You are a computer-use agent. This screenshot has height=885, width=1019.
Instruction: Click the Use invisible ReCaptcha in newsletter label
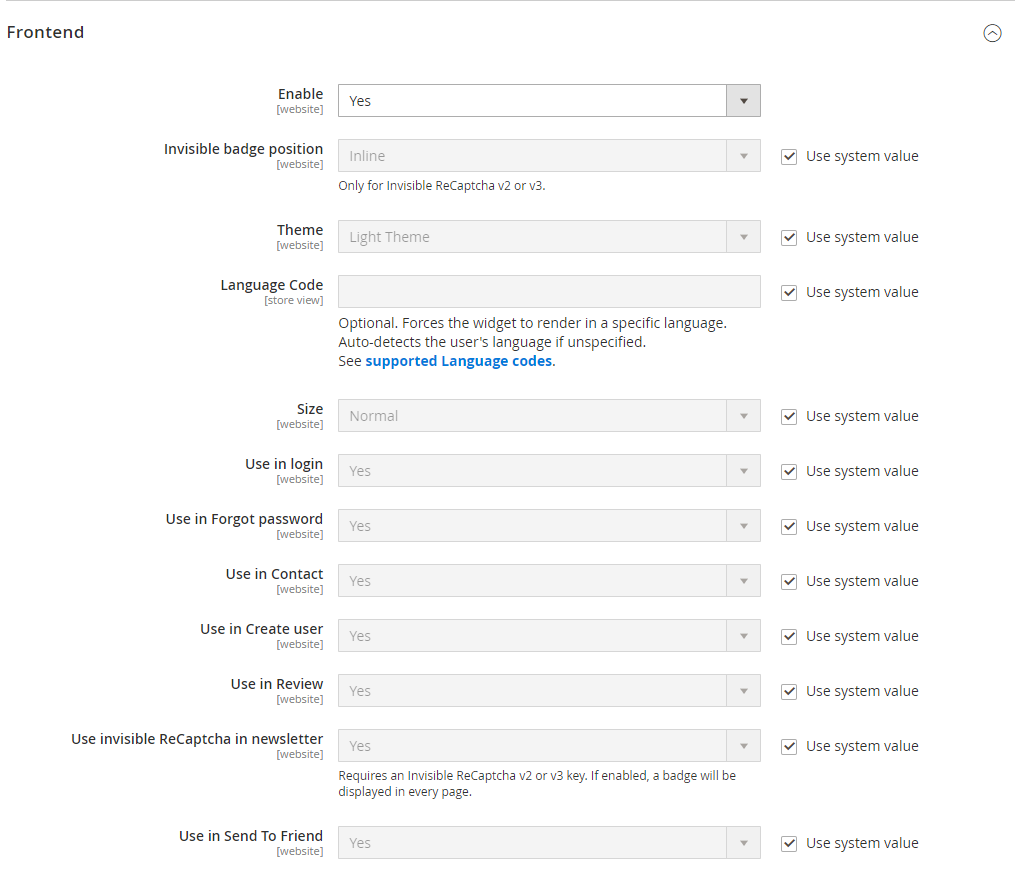tap(197, 739)
